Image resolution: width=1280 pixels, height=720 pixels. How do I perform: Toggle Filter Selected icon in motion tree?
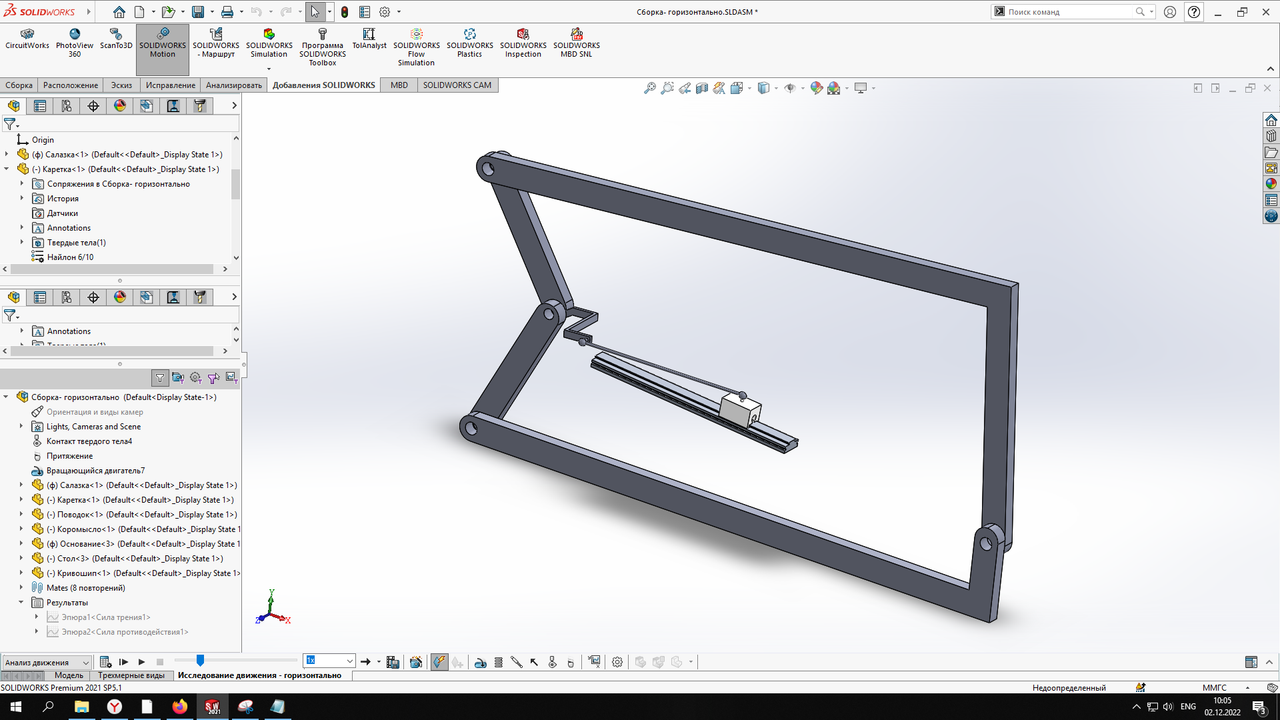point(213,377)
